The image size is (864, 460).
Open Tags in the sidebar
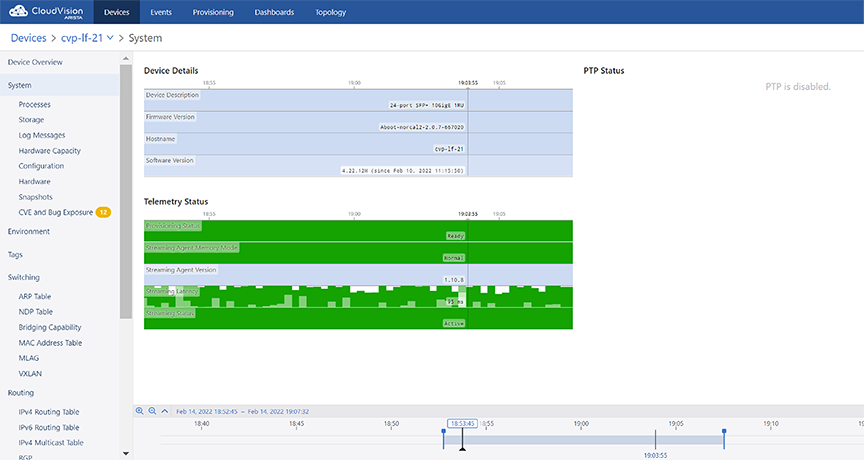coord(15,255)
